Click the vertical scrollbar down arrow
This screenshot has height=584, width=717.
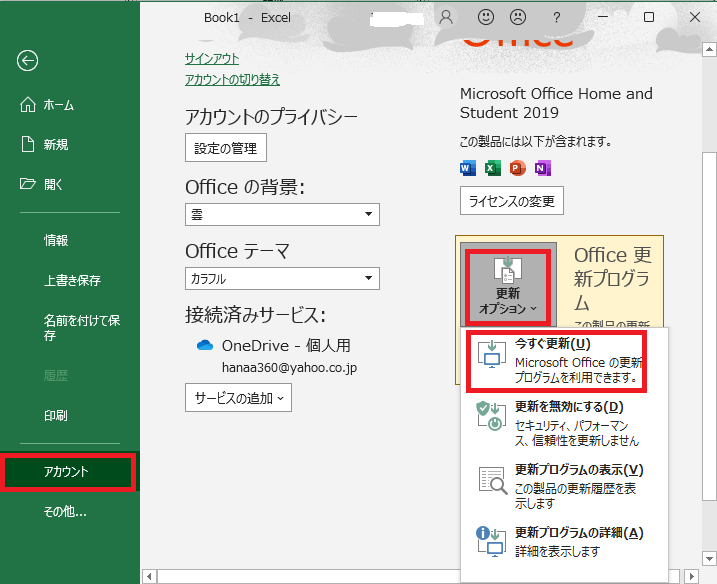(x=709, y=558)
